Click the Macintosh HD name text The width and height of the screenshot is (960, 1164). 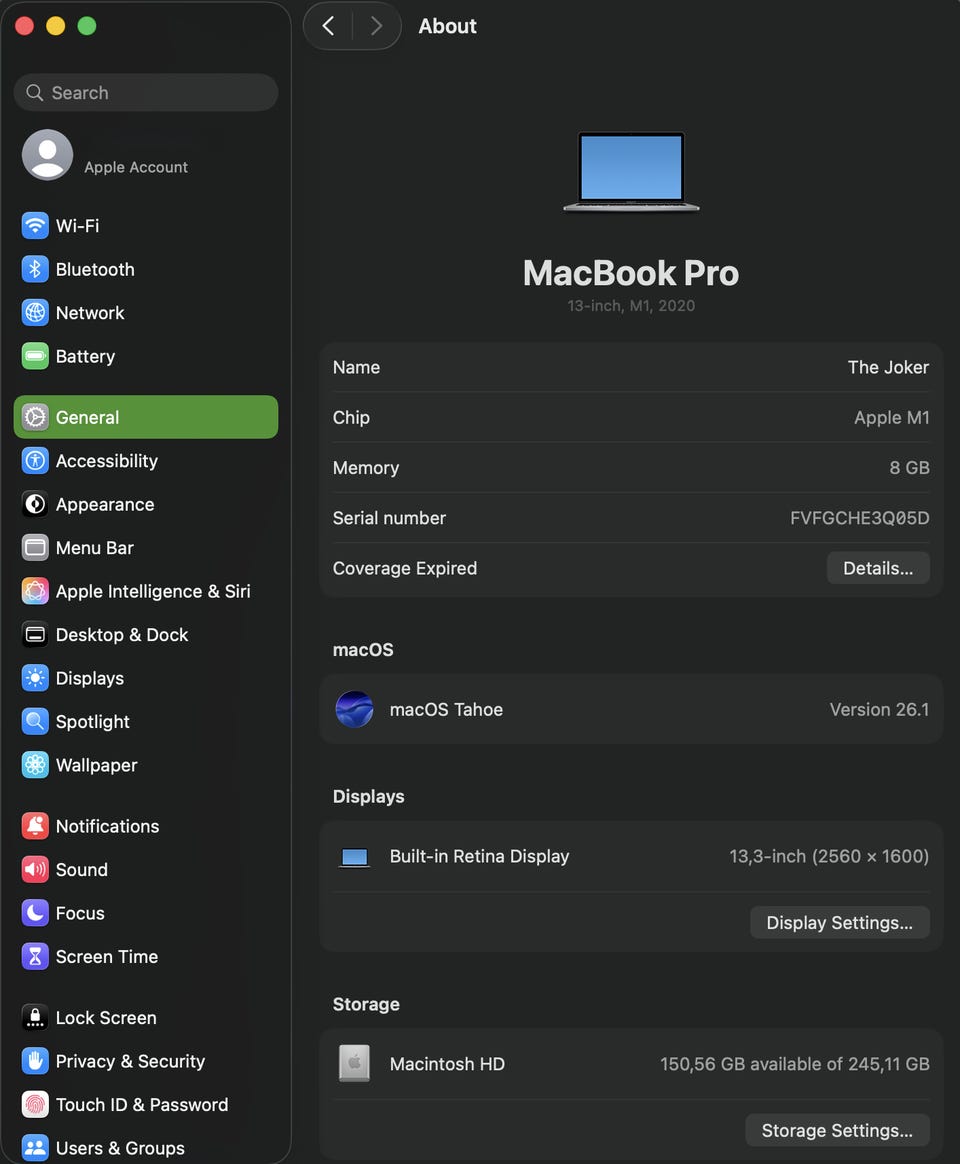coord(447,1064)
